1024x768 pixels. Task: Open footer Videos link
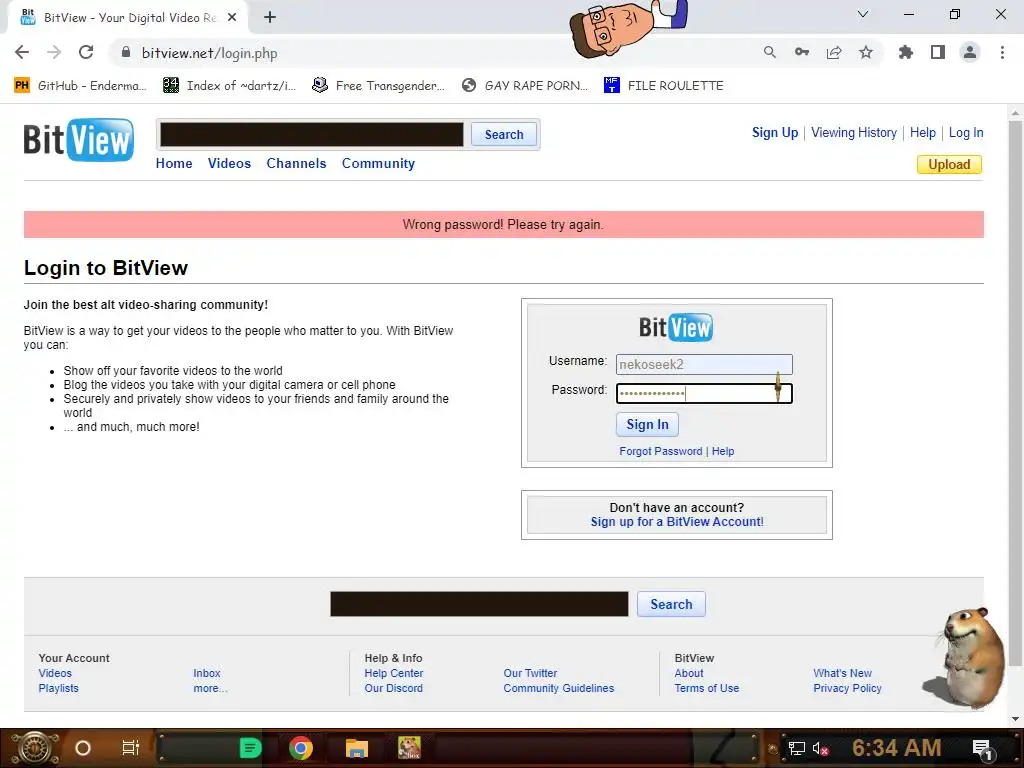[55, 673]
